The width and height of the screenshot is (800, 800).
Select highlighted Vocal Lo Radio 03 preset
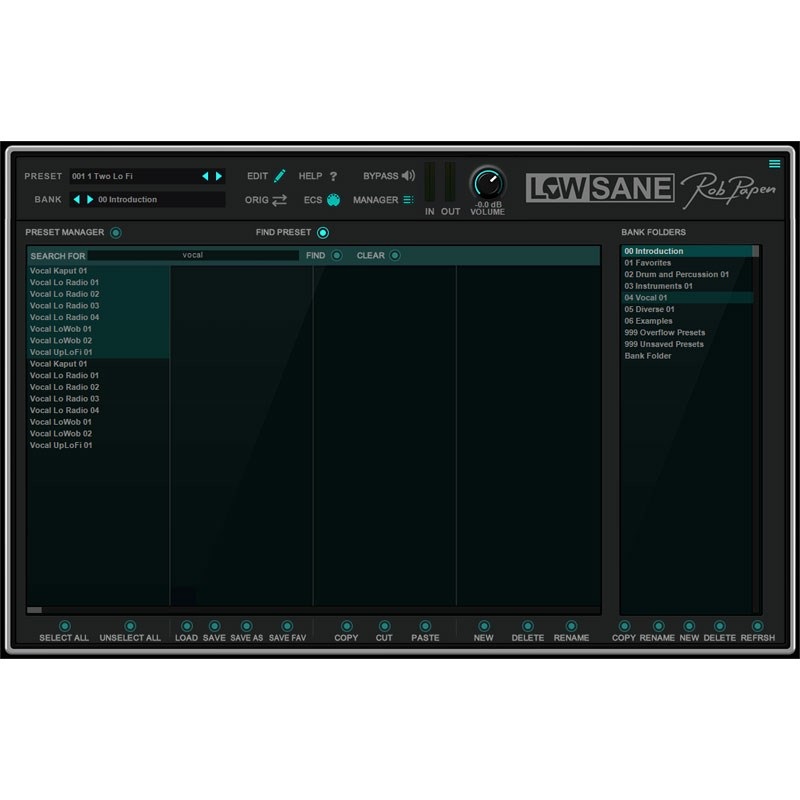[x=98, y=306]
